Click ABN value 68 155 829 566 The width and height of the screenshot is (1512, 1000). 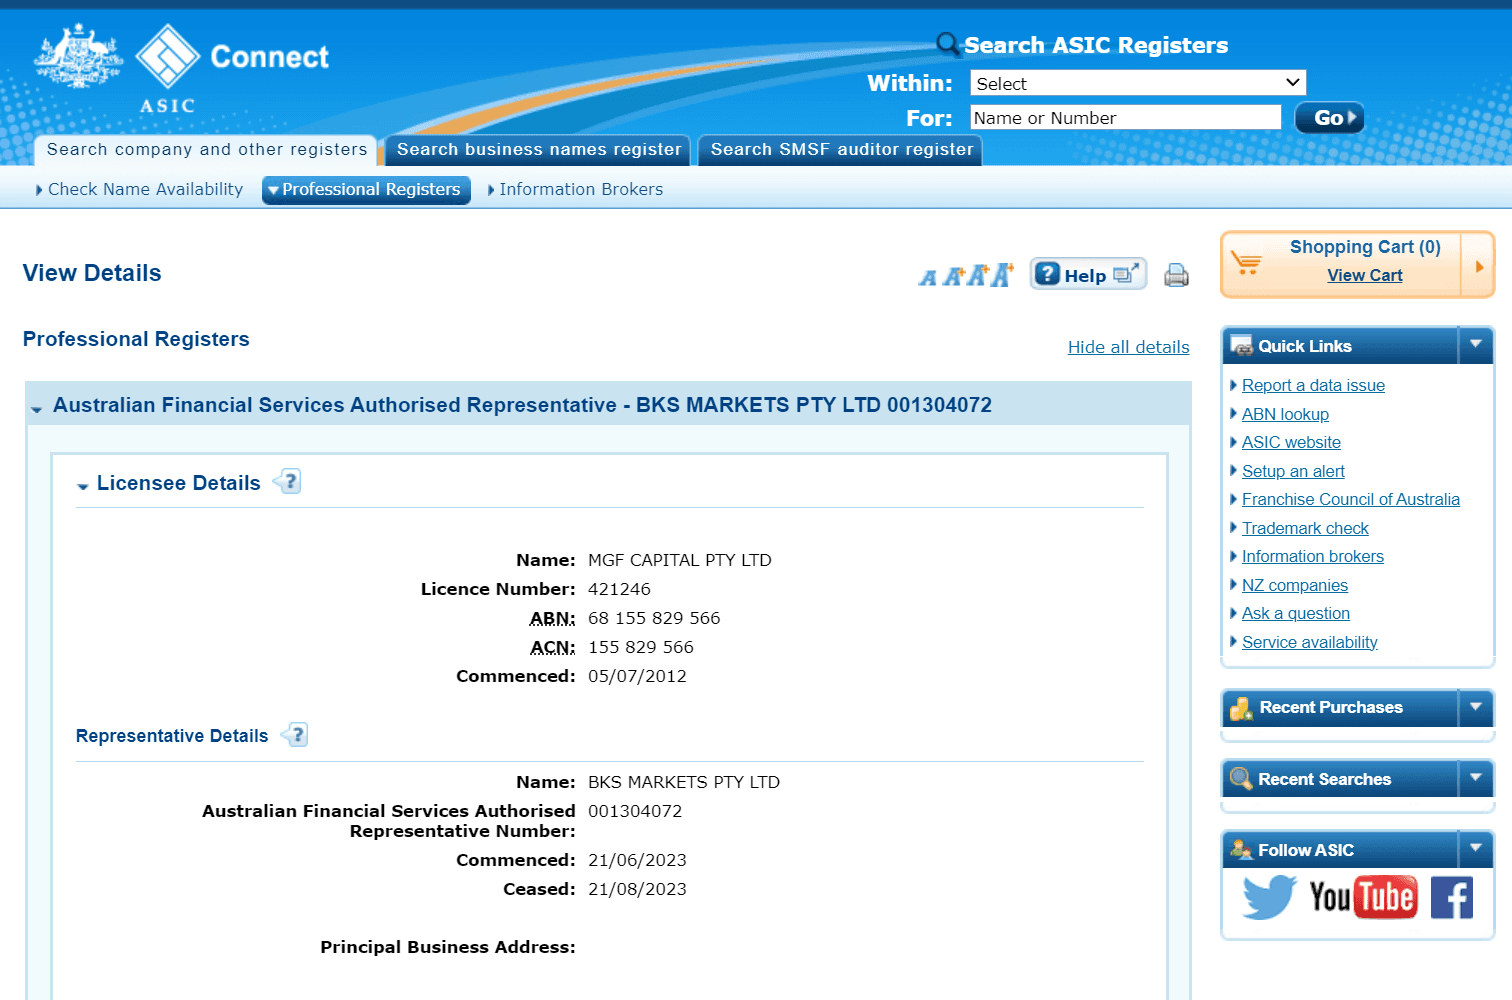coord(654,618)
